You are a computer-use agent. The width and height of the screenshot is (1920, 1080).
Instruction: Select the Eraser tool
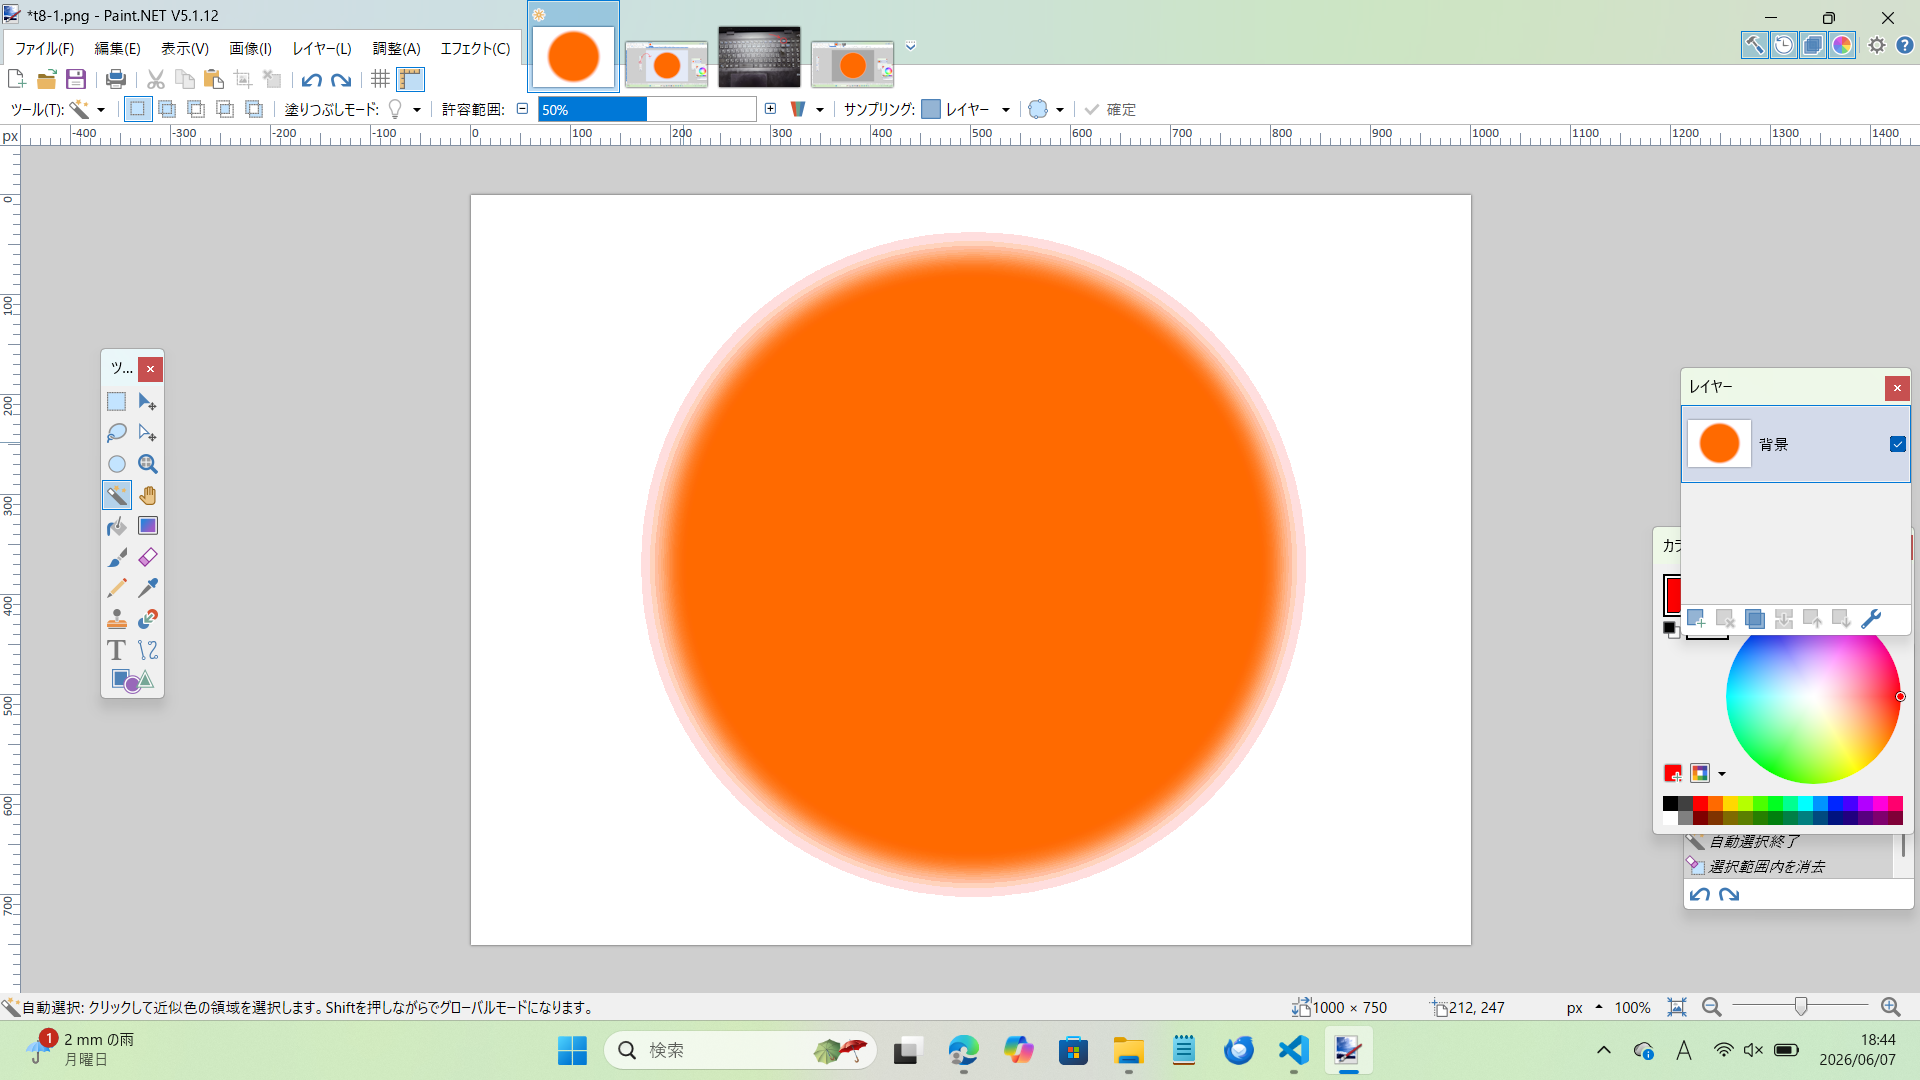tap(148, 557)
